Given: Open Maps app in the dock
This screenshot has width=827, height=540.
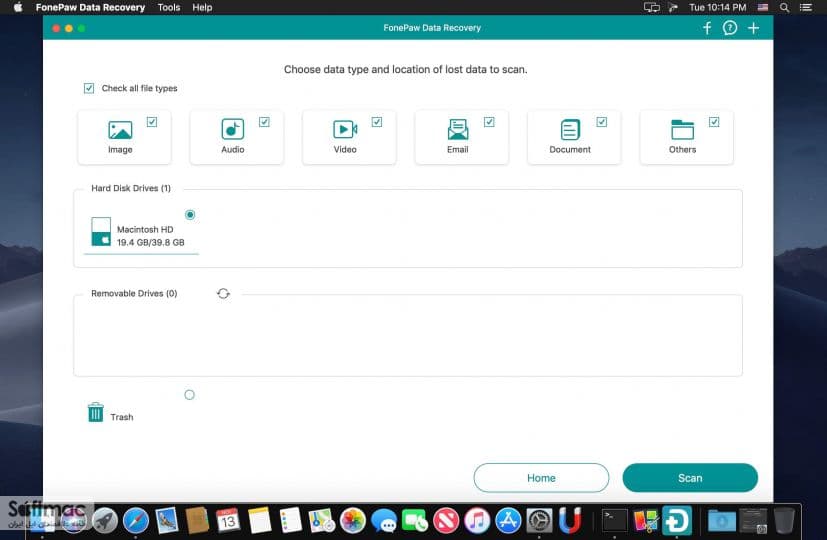Looking at the screenshot, I should pos(322,520).
